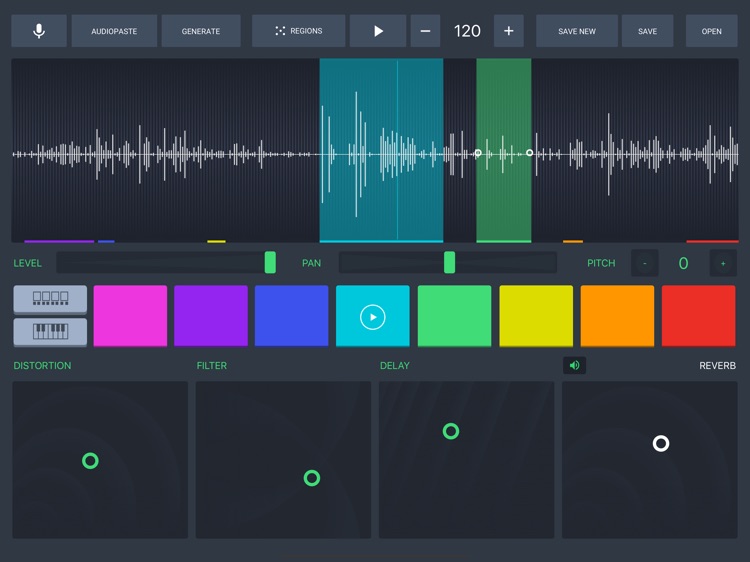This screenshot has height=562, width=750.
Task: Click the OPEN button
Action: click(711, 31)
